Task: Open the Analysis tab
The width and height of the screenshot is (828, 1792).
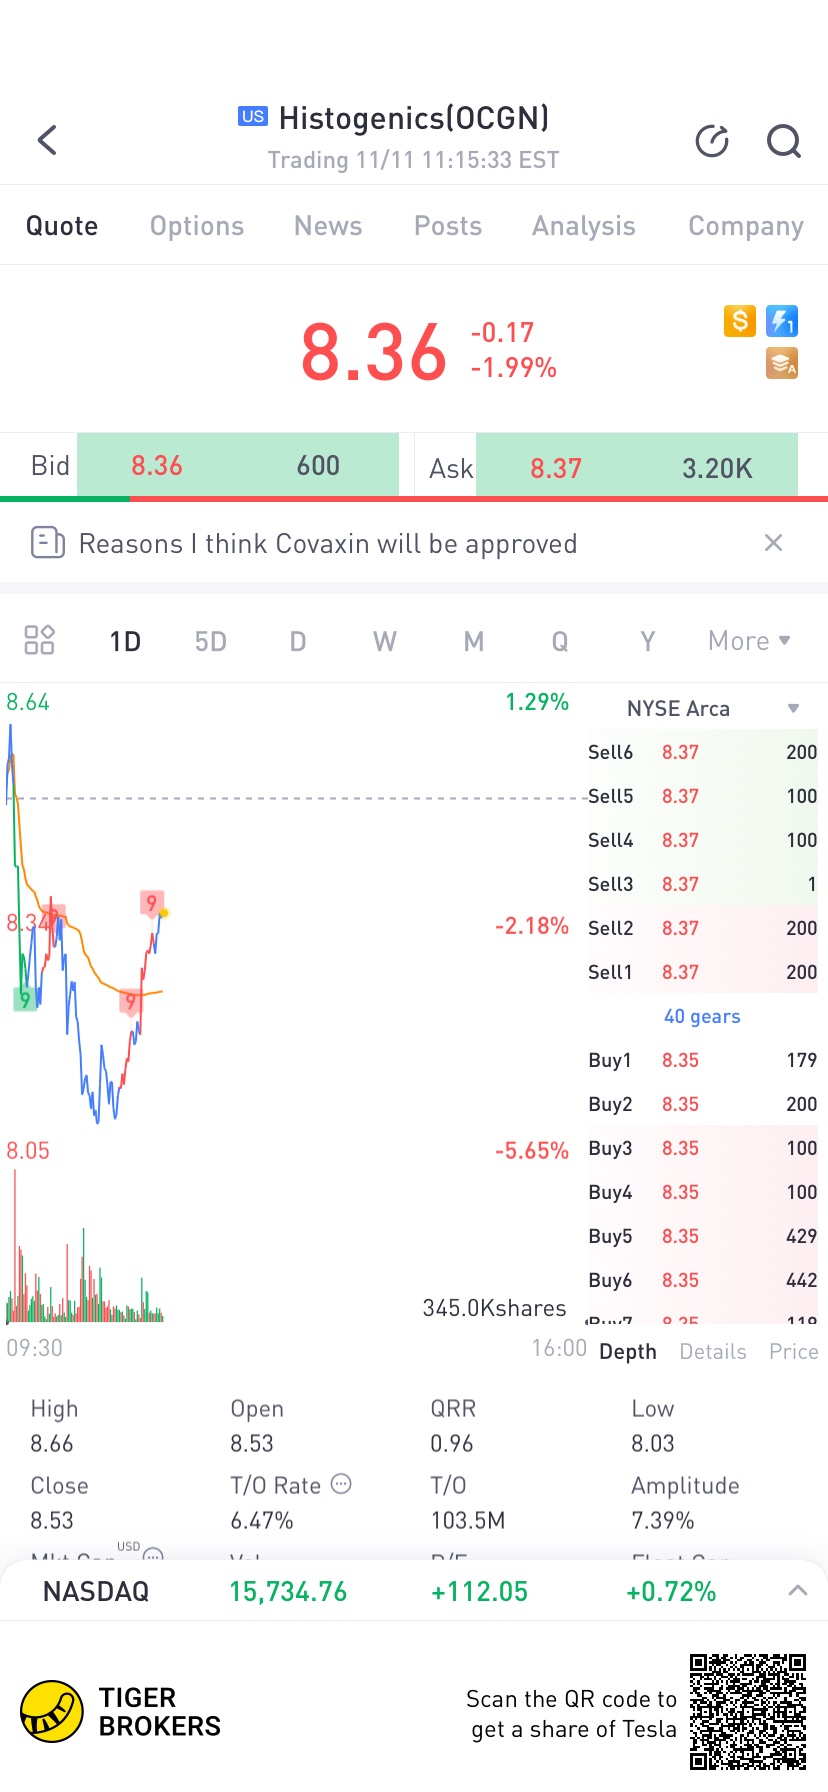Action: click(x=584, y=227)
